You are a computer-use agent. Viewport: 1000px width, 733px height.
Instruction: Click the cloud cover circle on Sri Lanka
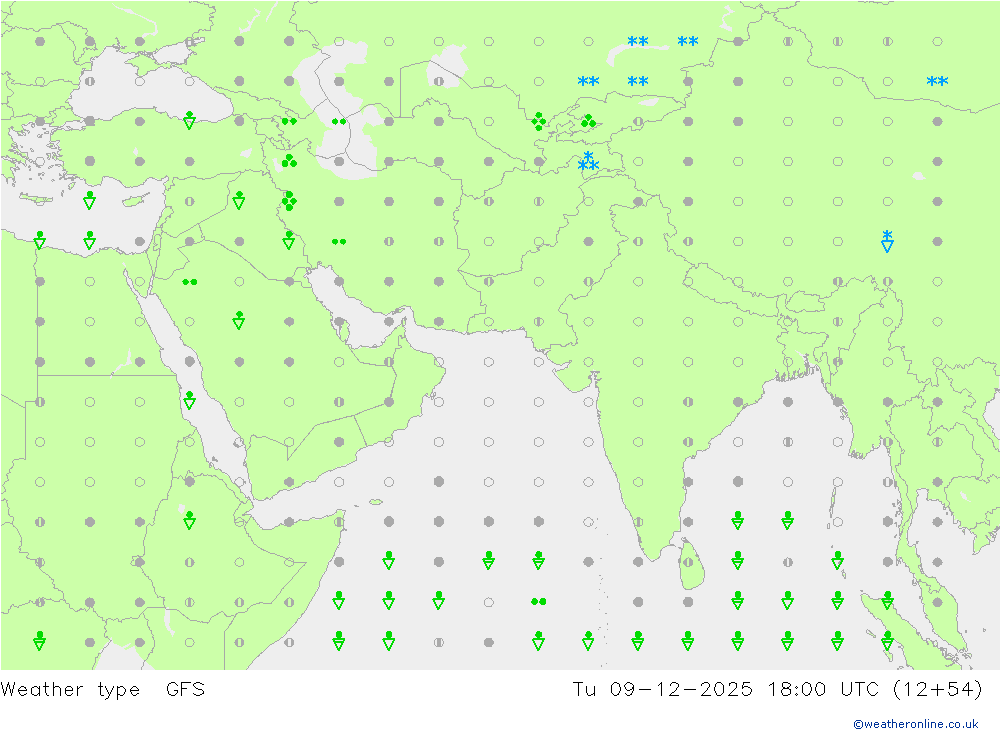tap(688, 561)
